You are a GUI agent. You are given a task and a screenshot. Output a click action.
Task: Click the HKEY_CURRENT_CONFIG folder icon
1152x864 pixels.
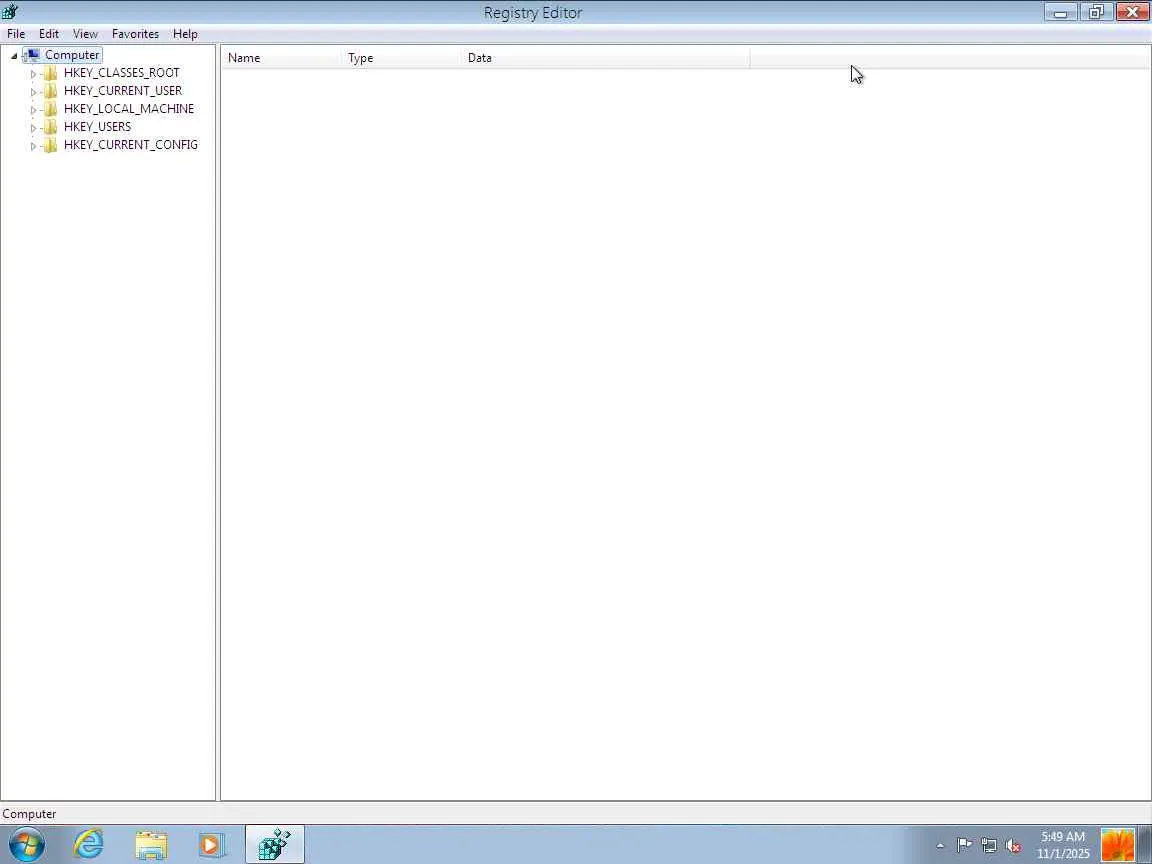(51, 145)
